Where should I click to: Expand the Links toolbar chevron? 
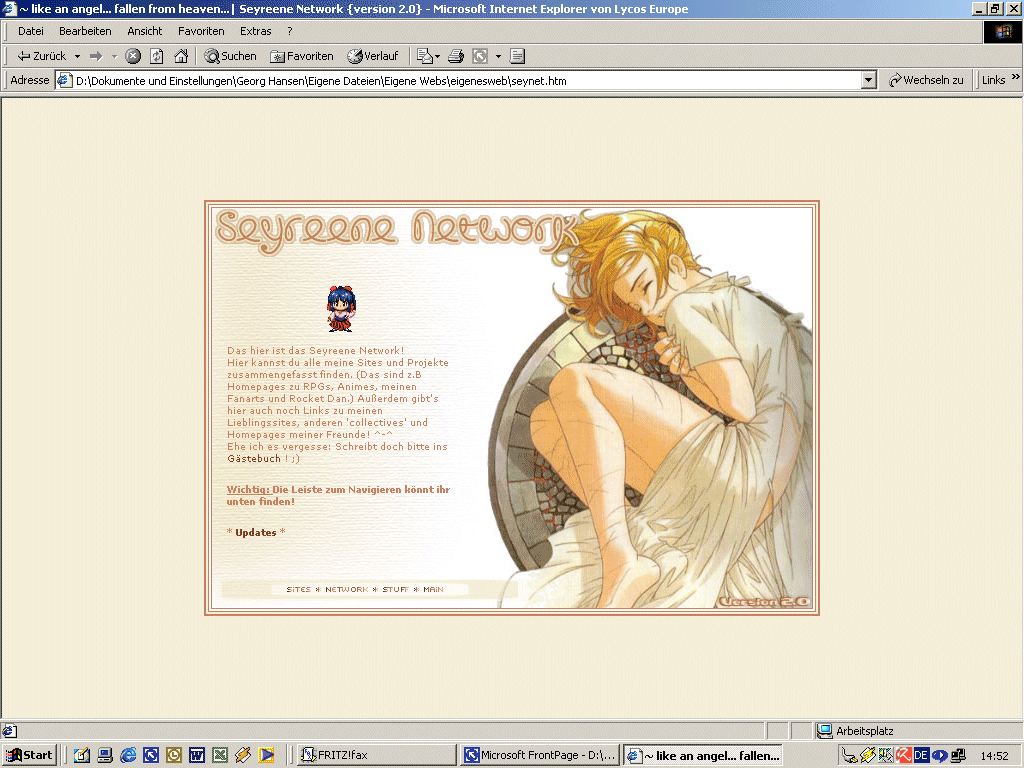coord(1016,77)
